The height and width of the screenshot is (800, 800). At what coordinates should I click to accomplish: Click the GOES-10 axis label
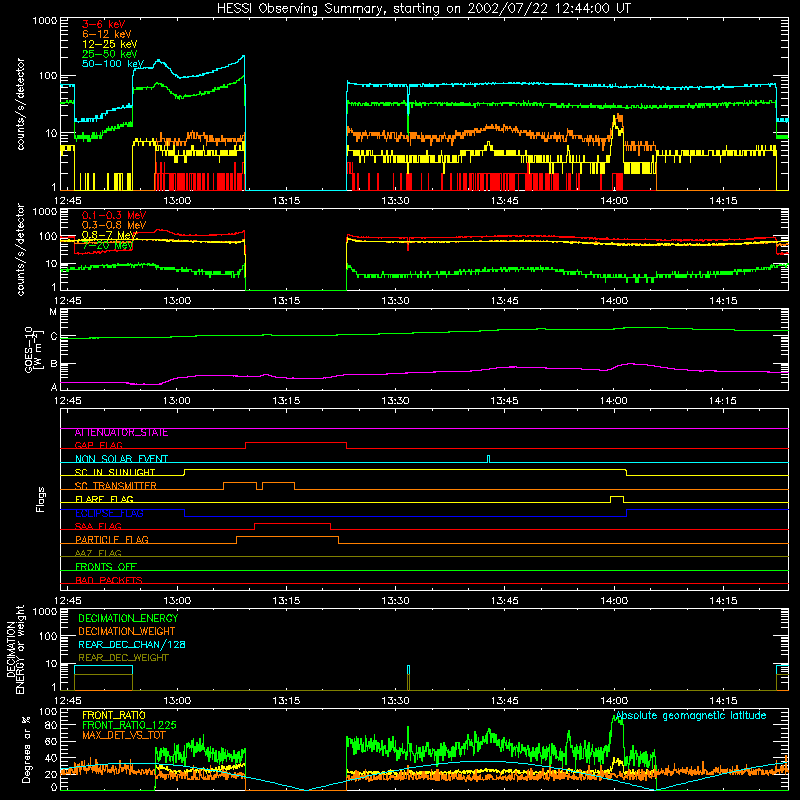[x=32, y=349]
